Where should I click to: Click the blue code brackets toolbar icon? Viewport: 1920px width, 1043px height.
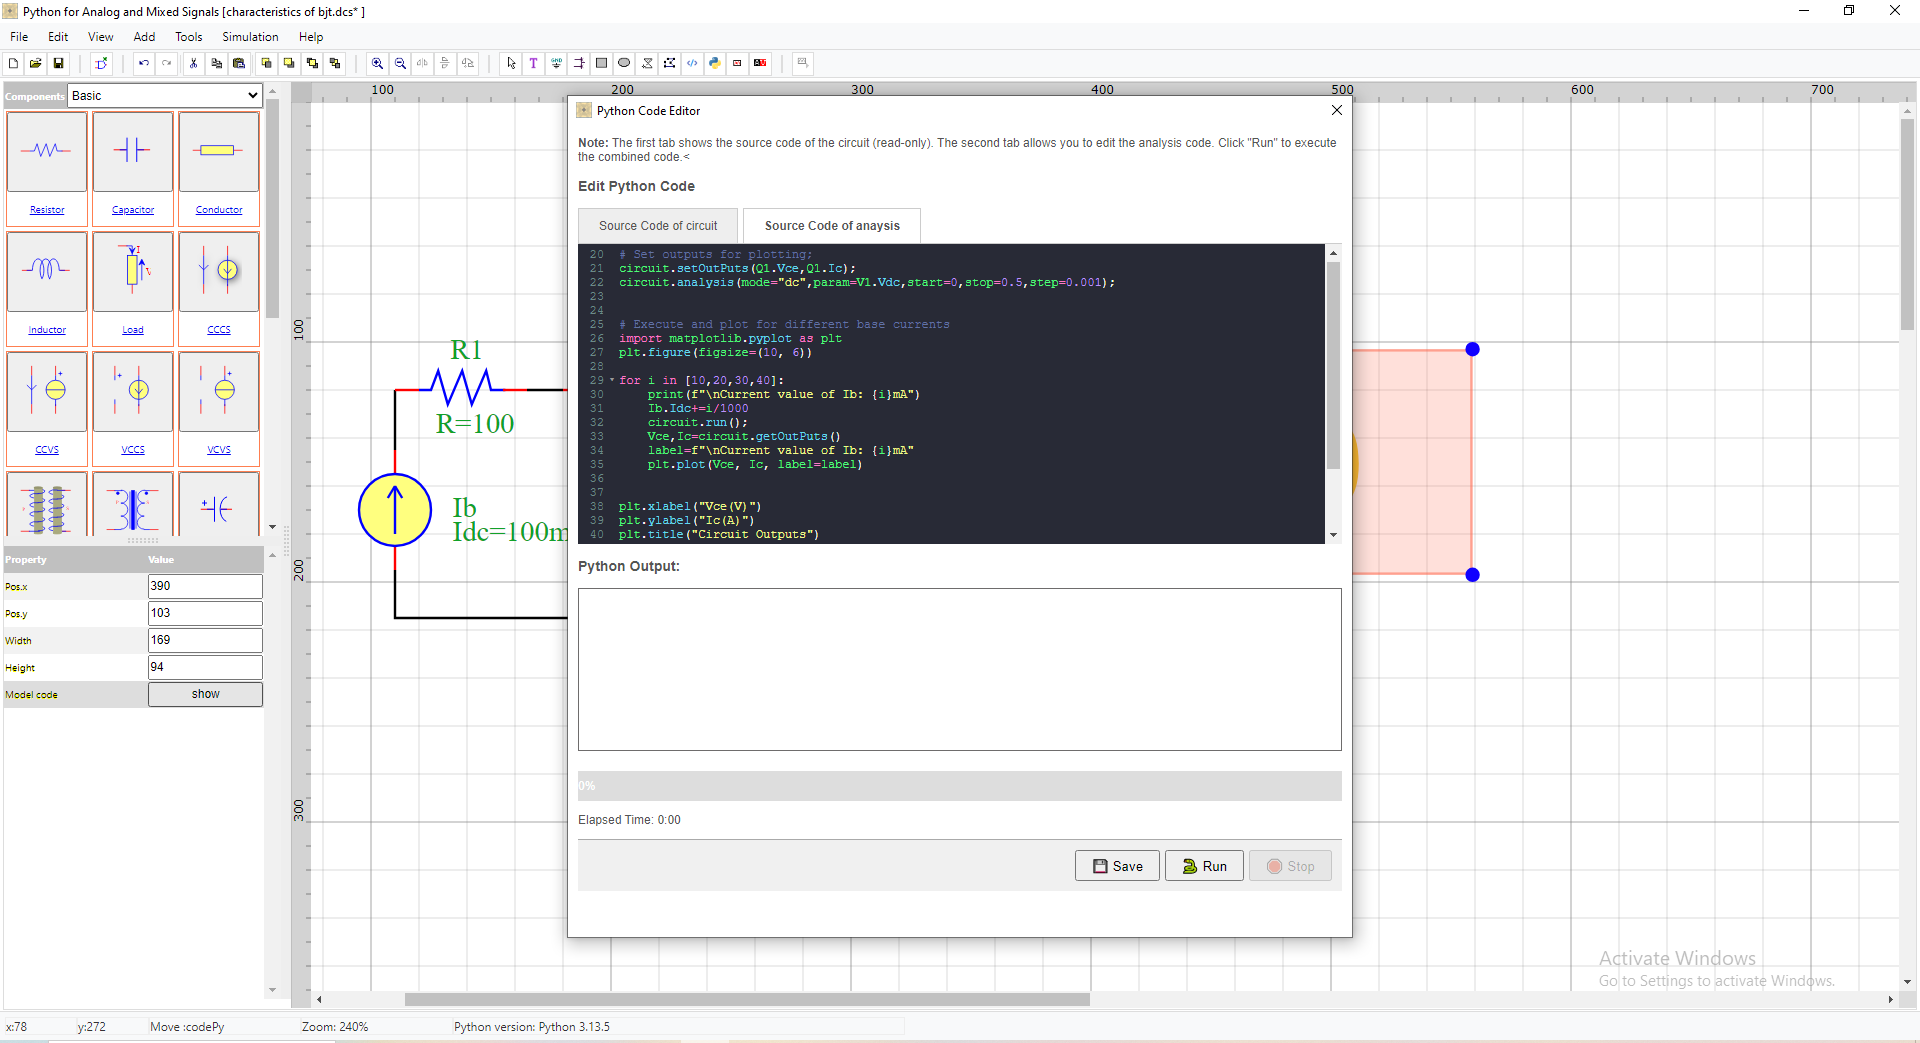point(692,63)
